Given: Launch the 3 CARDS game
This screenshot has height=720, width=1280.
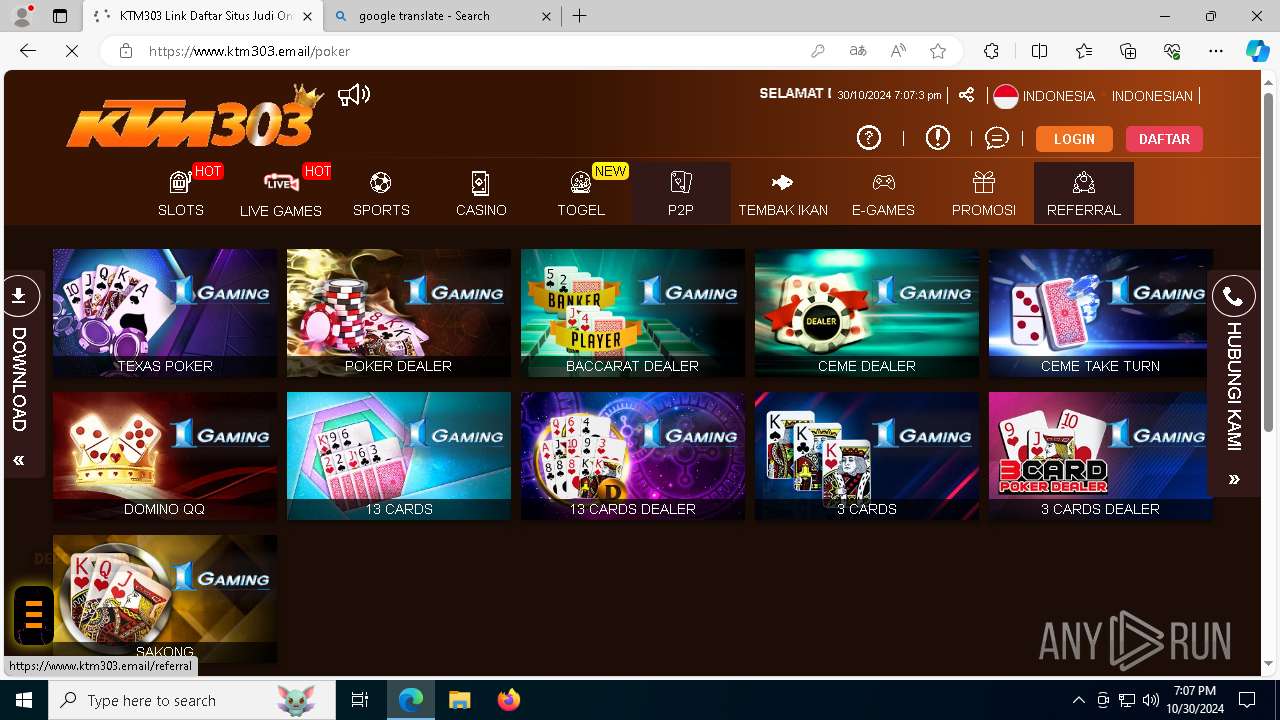Looking at the screenshot, I should (x=867, y=456).
